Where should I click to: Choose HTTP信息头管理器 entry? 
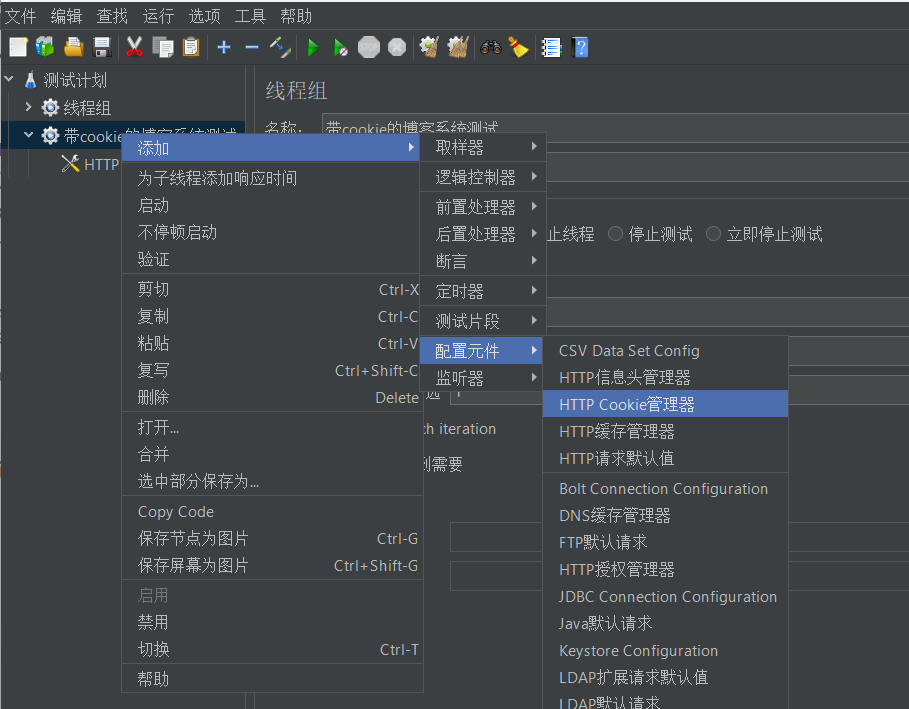(x=666, y=377)
